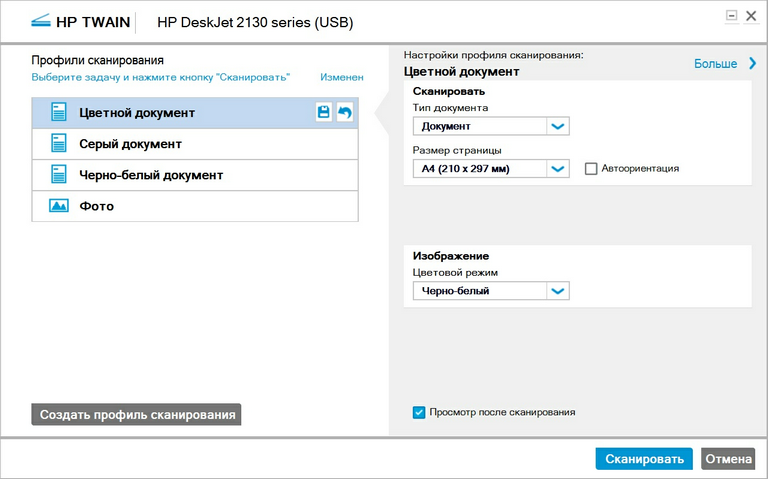Save the Цветной документ profile via disk icon
768x479 pixels.
(323, 112)
